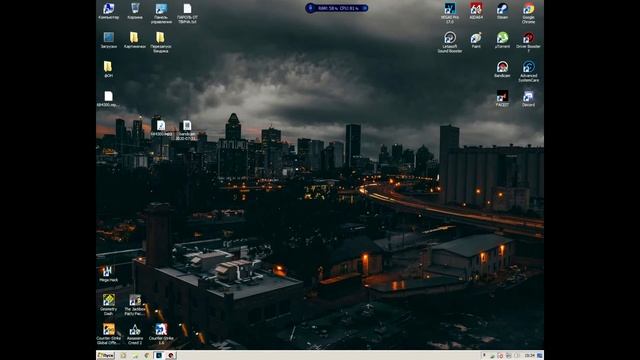Open the Картиночки folder

135,40
